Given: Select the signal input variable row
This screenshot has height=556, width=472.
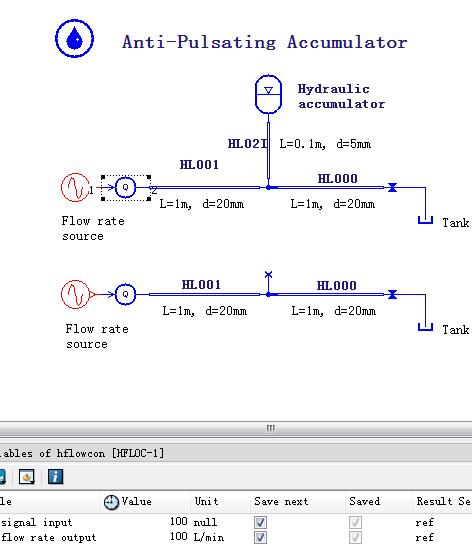Looking at the screenshot, I should [236, 522].
